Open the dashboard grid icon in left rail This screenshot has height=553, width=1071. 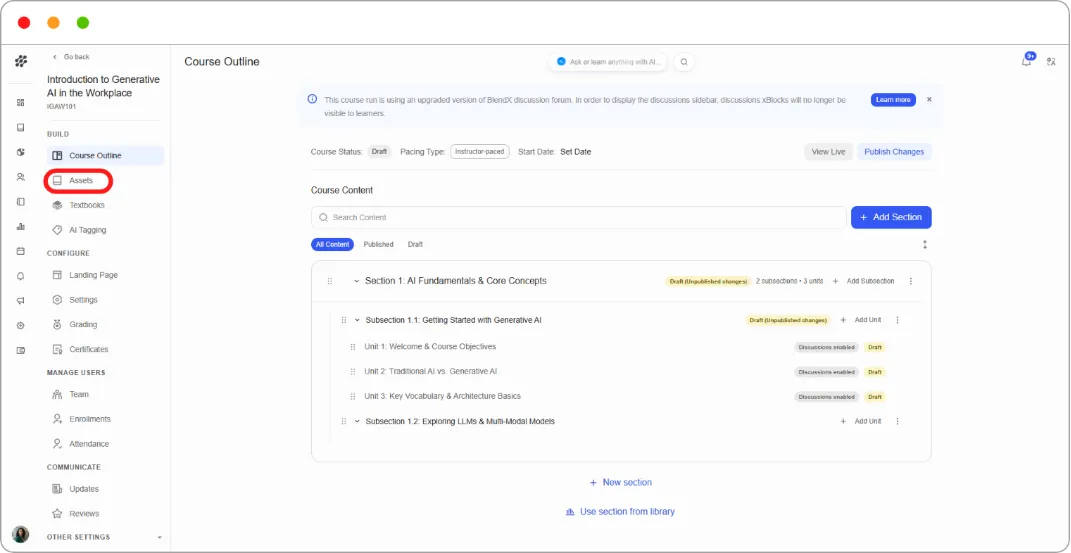pos(20,102)
